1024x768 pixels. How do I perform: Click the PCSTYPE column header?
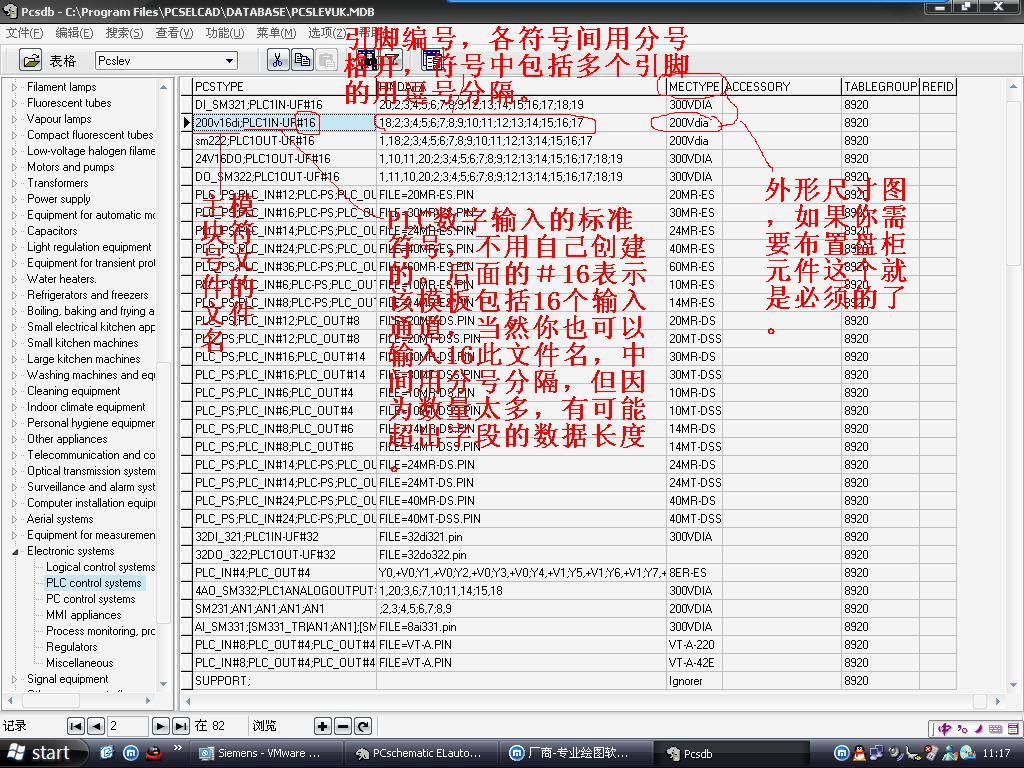[x=285, y=87]
